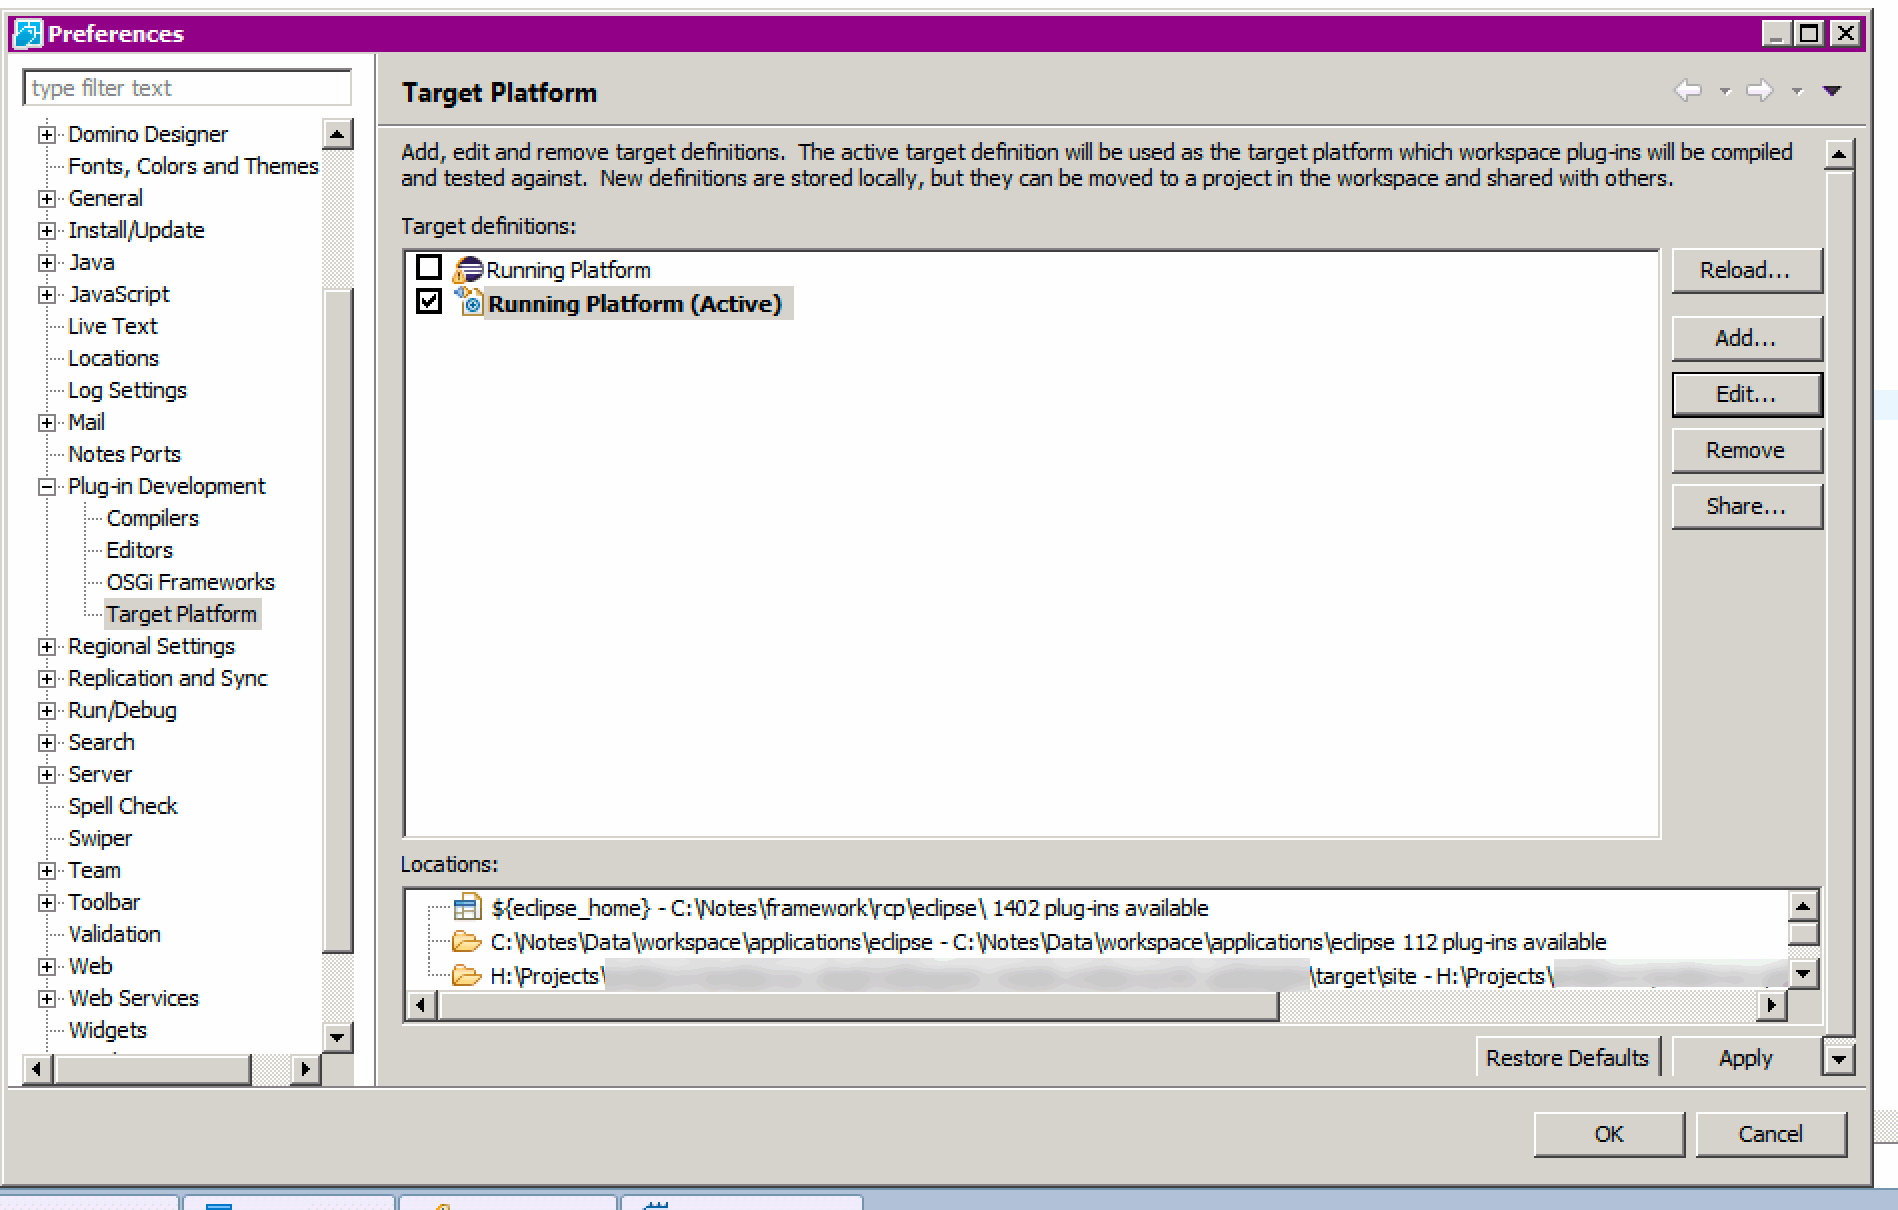Click the Edit... button
Image resolution: width=1898 pixels, height=1210 pixels.
[1746, 394]
